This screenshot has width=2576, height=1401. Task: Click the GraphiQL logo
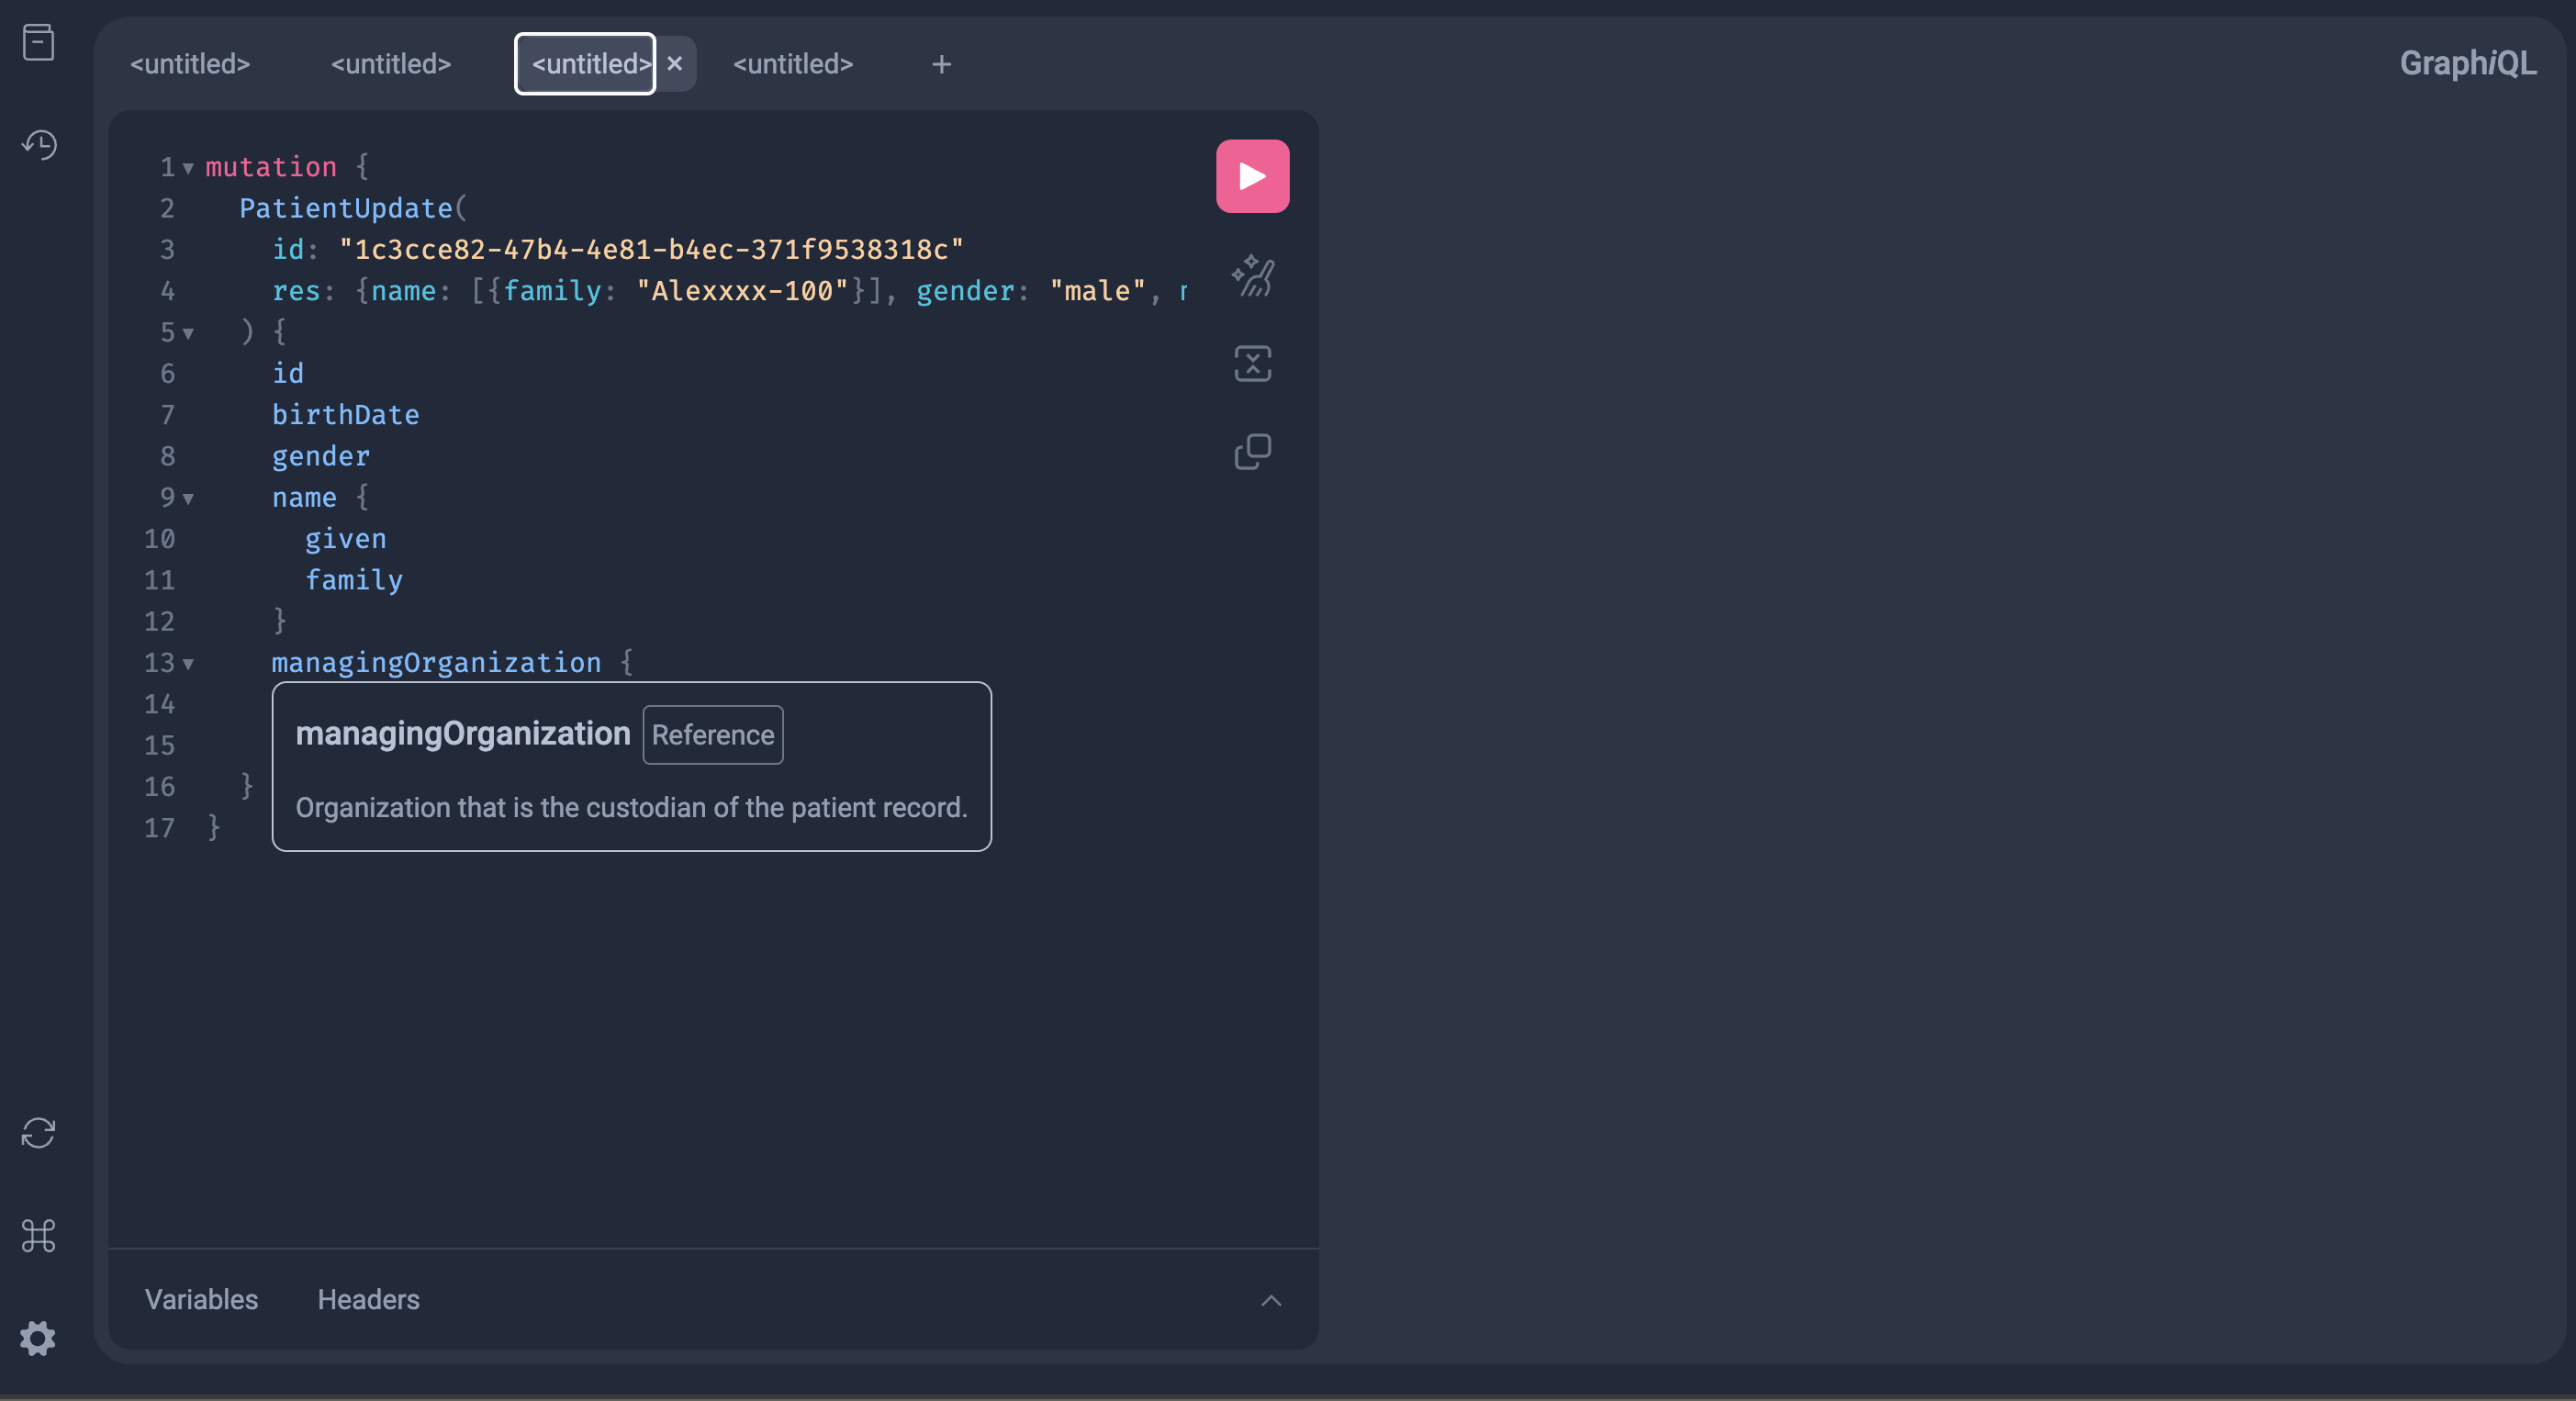pos(2467,62)
